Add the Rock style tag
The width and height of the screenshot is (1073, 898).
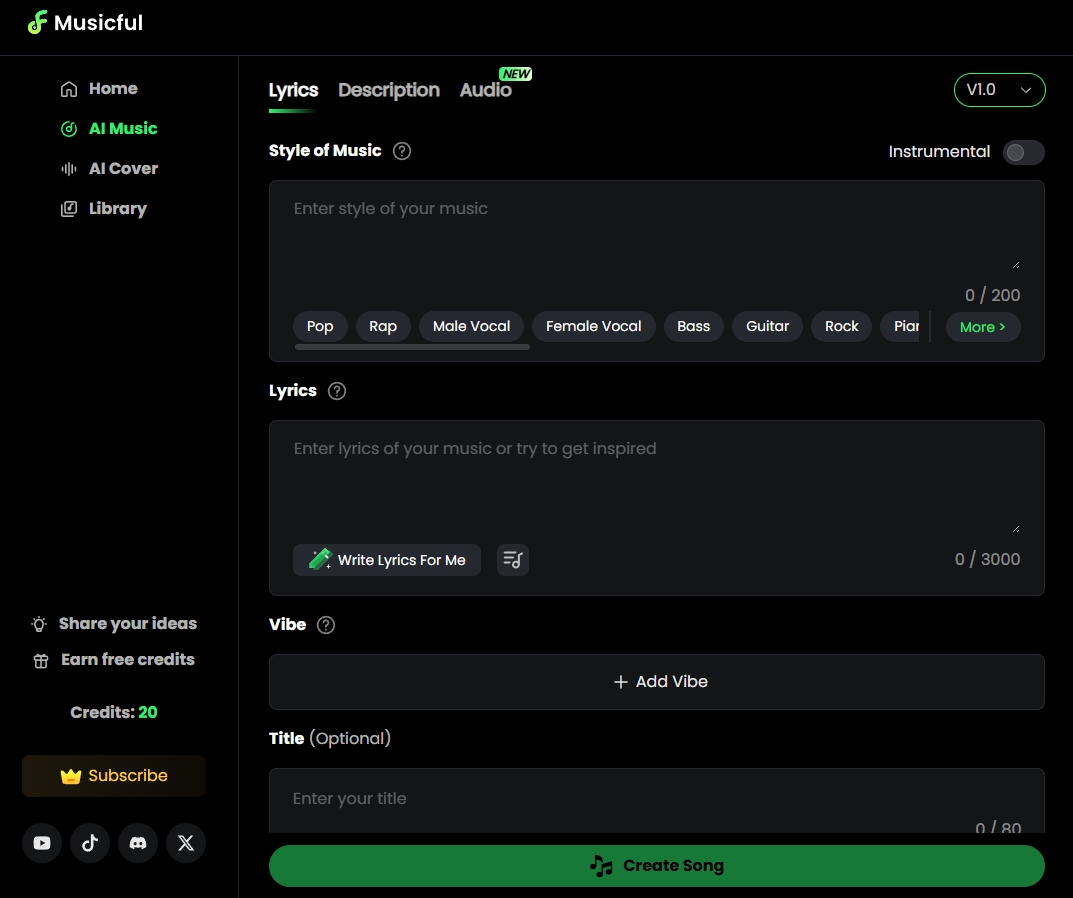[841, 326]
